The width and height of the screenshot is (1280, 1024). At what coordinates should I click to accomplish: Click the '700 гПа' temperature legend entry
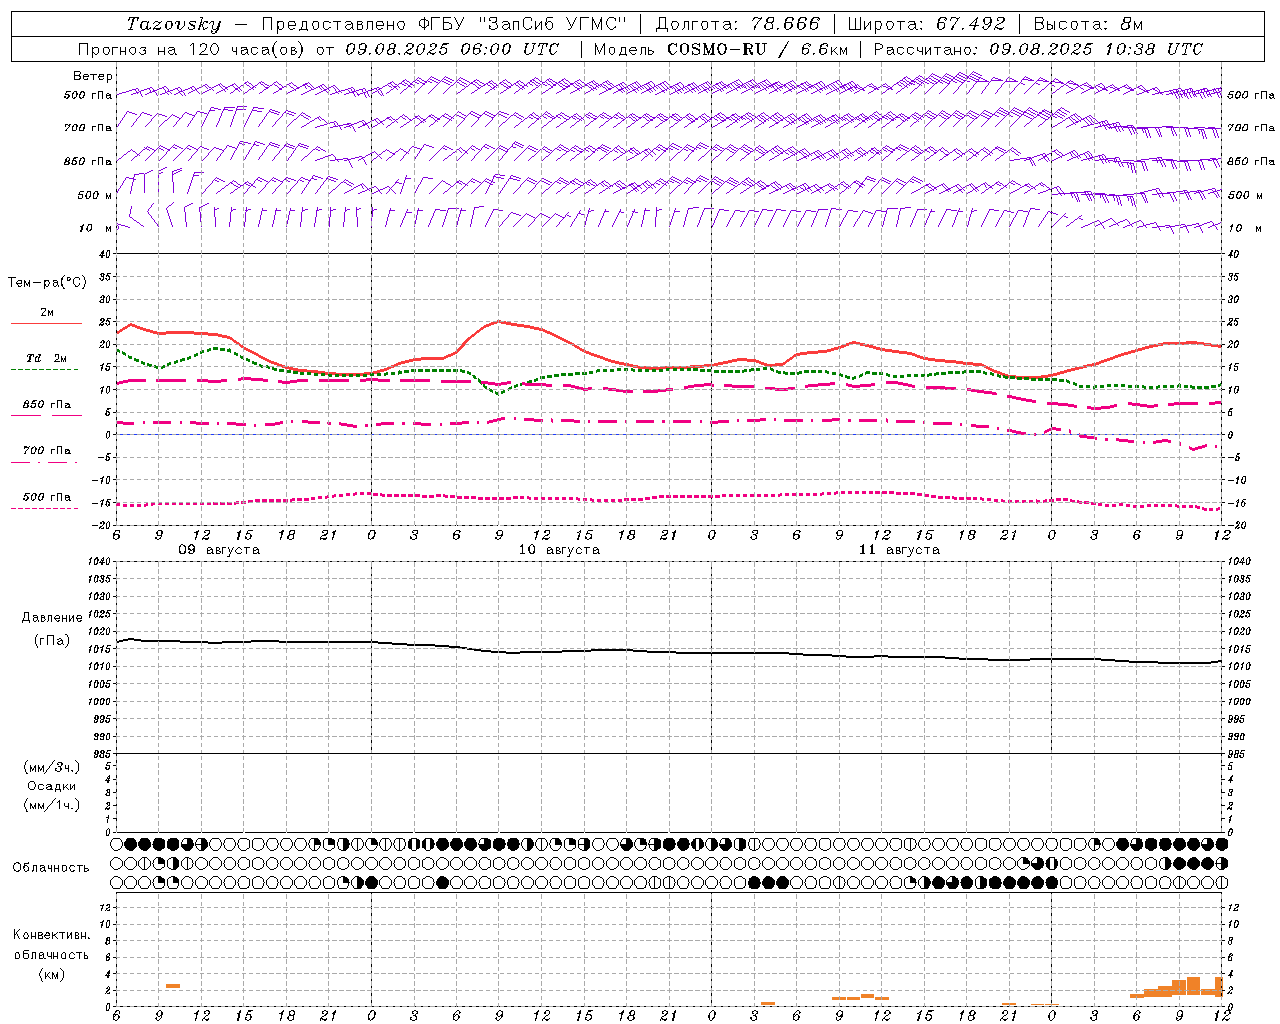pos(47,450)
